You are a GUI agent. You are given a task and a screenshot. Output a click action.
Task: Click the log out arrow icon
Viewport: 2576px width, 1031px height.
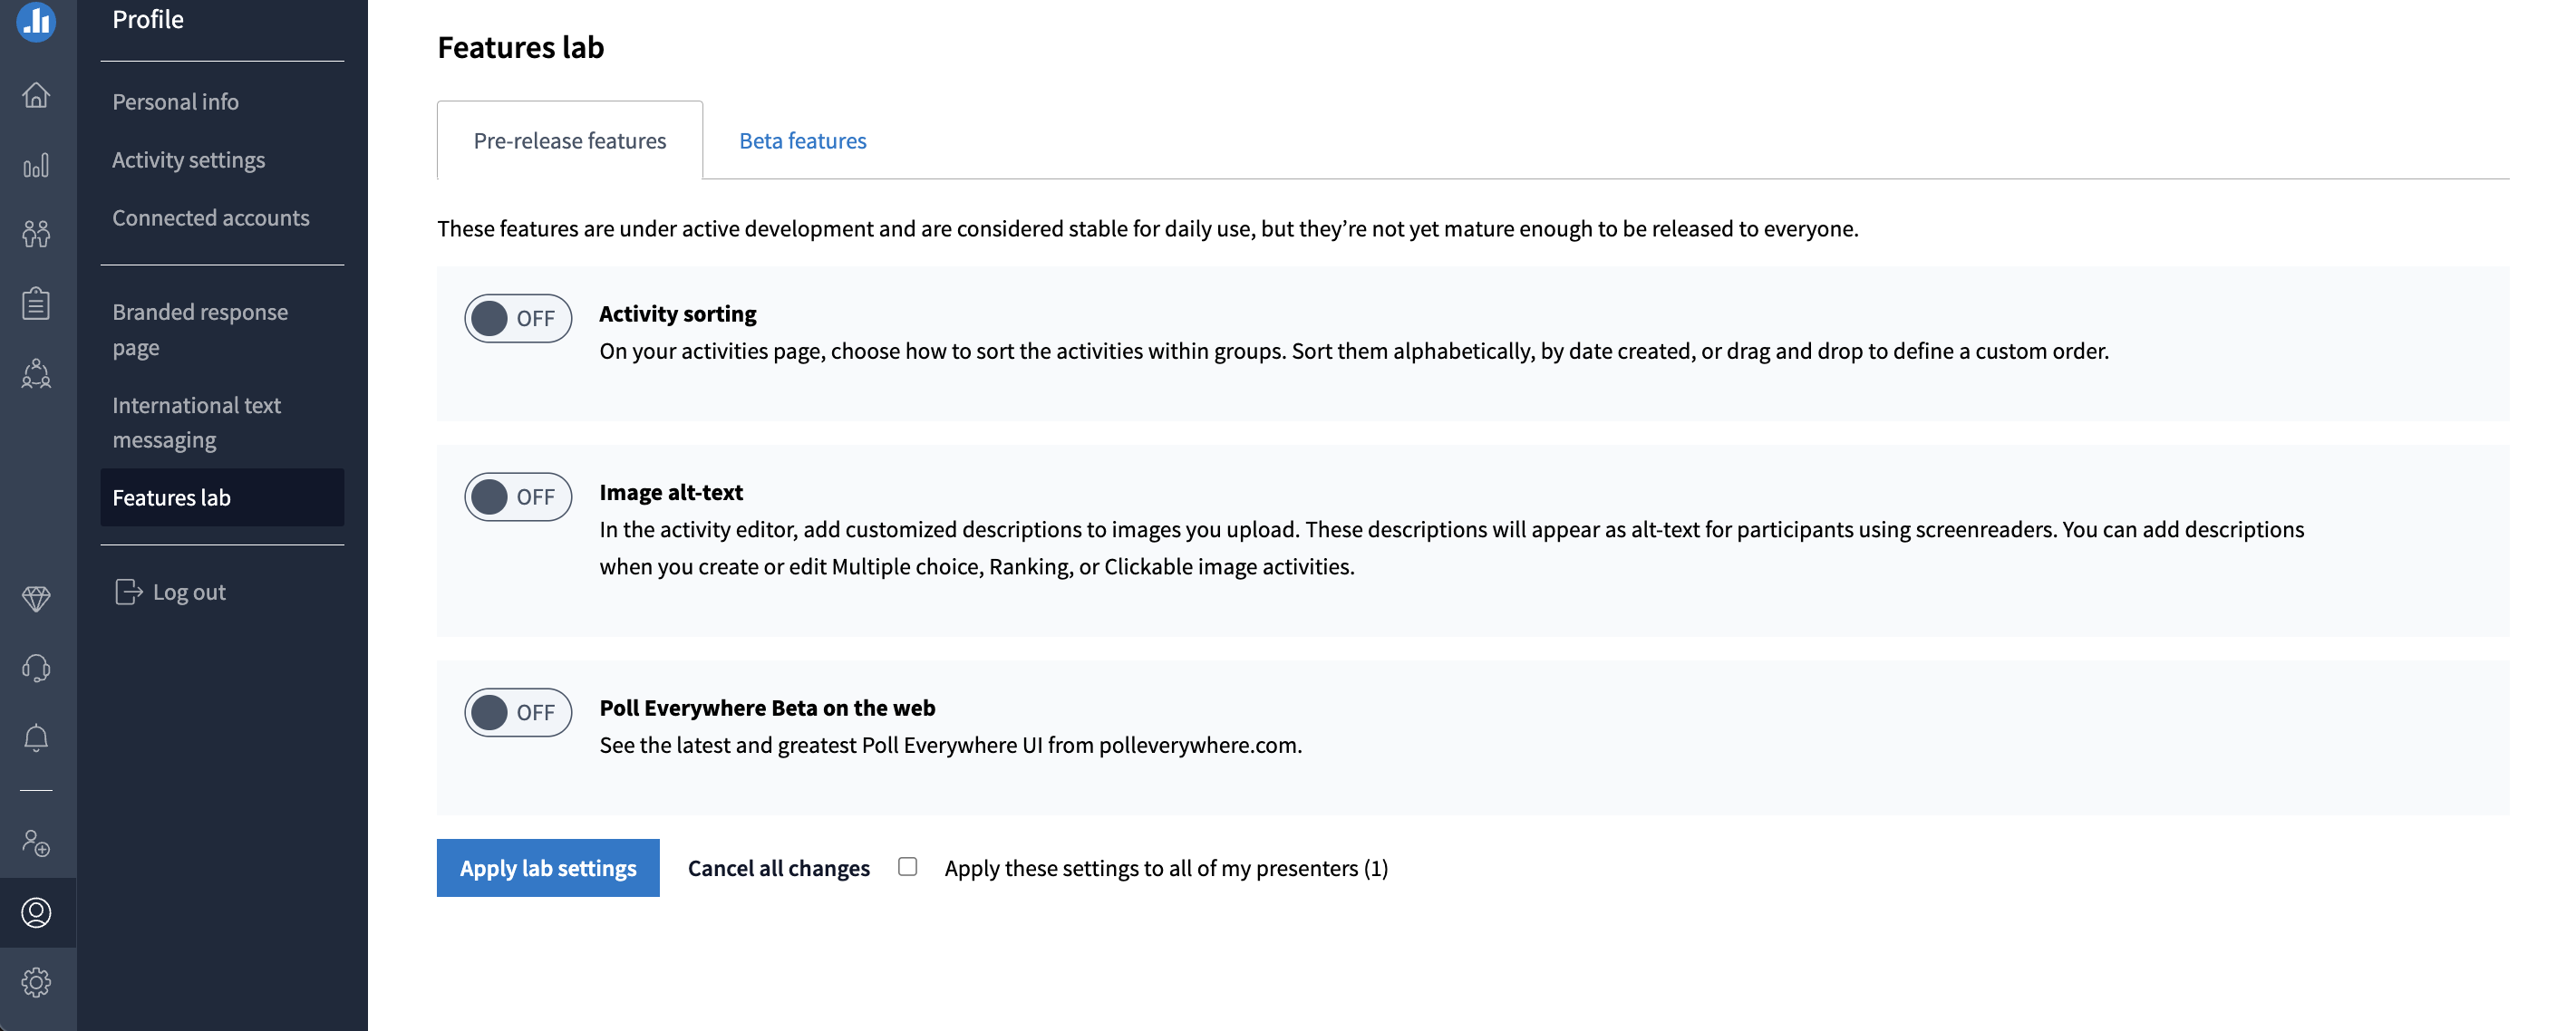click(x=129, y=592)
